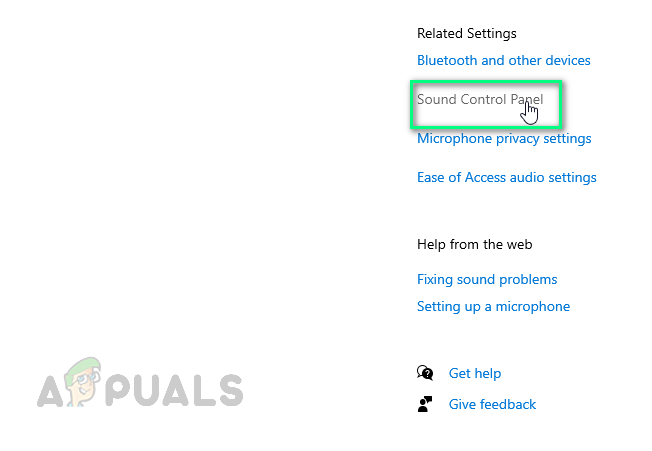Click the Give feedback person icon
The height and width of the screenshot is (451, 652).
[x=425, y=404]
